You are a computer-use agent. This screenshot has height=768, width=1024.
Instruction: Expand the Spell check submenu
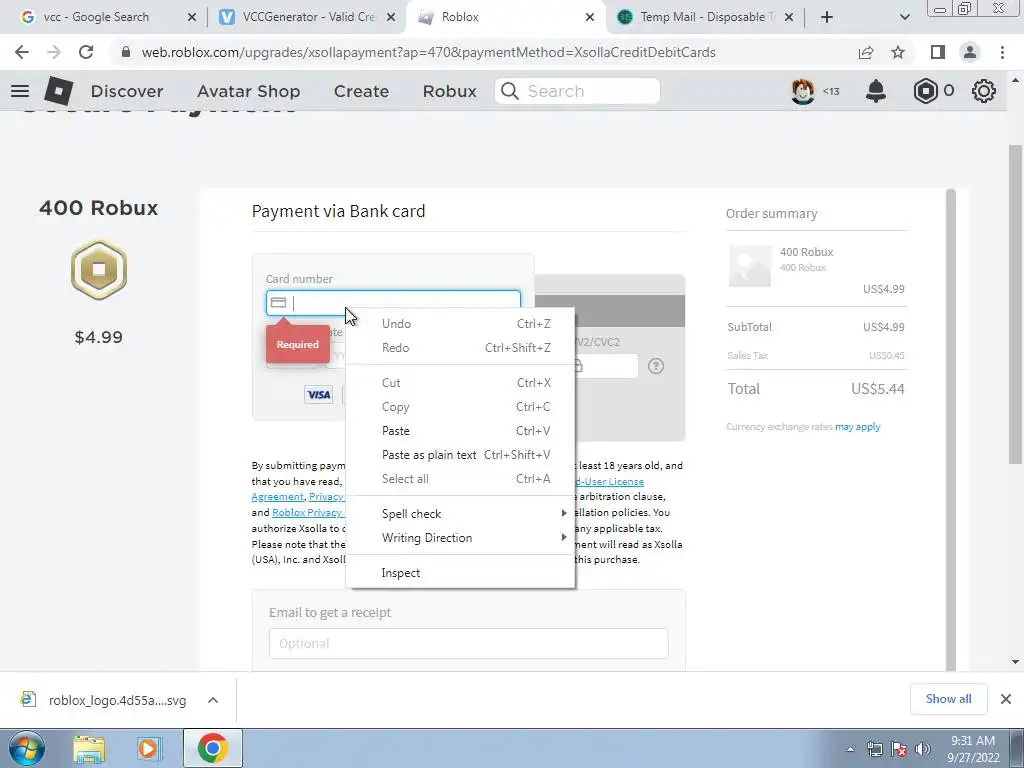tap(461, 514)
